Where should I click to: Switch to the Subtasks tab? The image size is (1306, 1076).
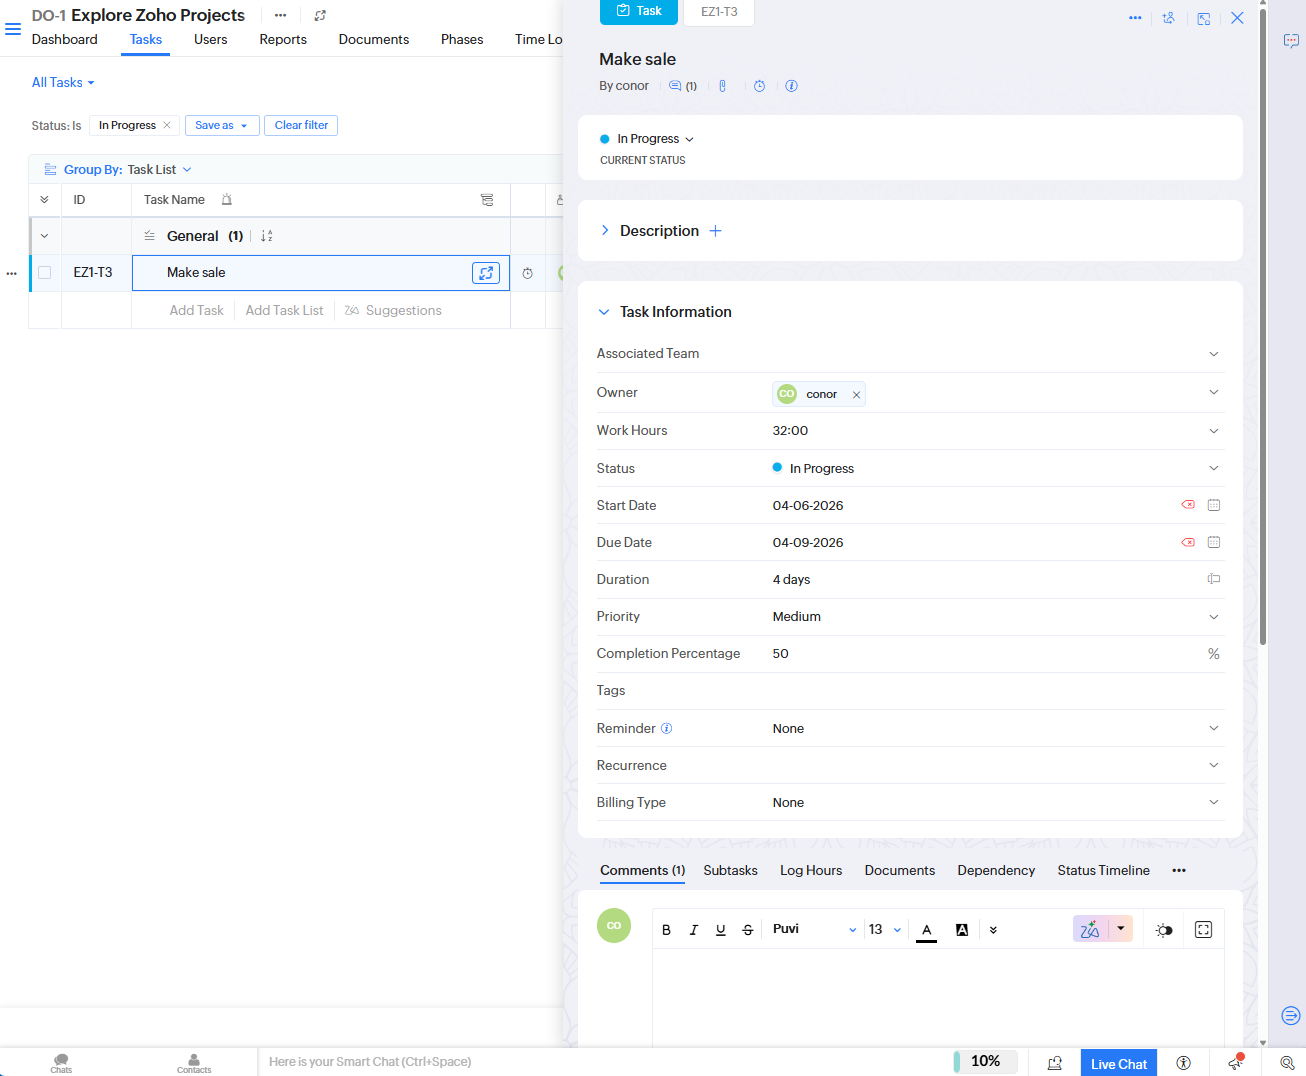tap(730, 870)
